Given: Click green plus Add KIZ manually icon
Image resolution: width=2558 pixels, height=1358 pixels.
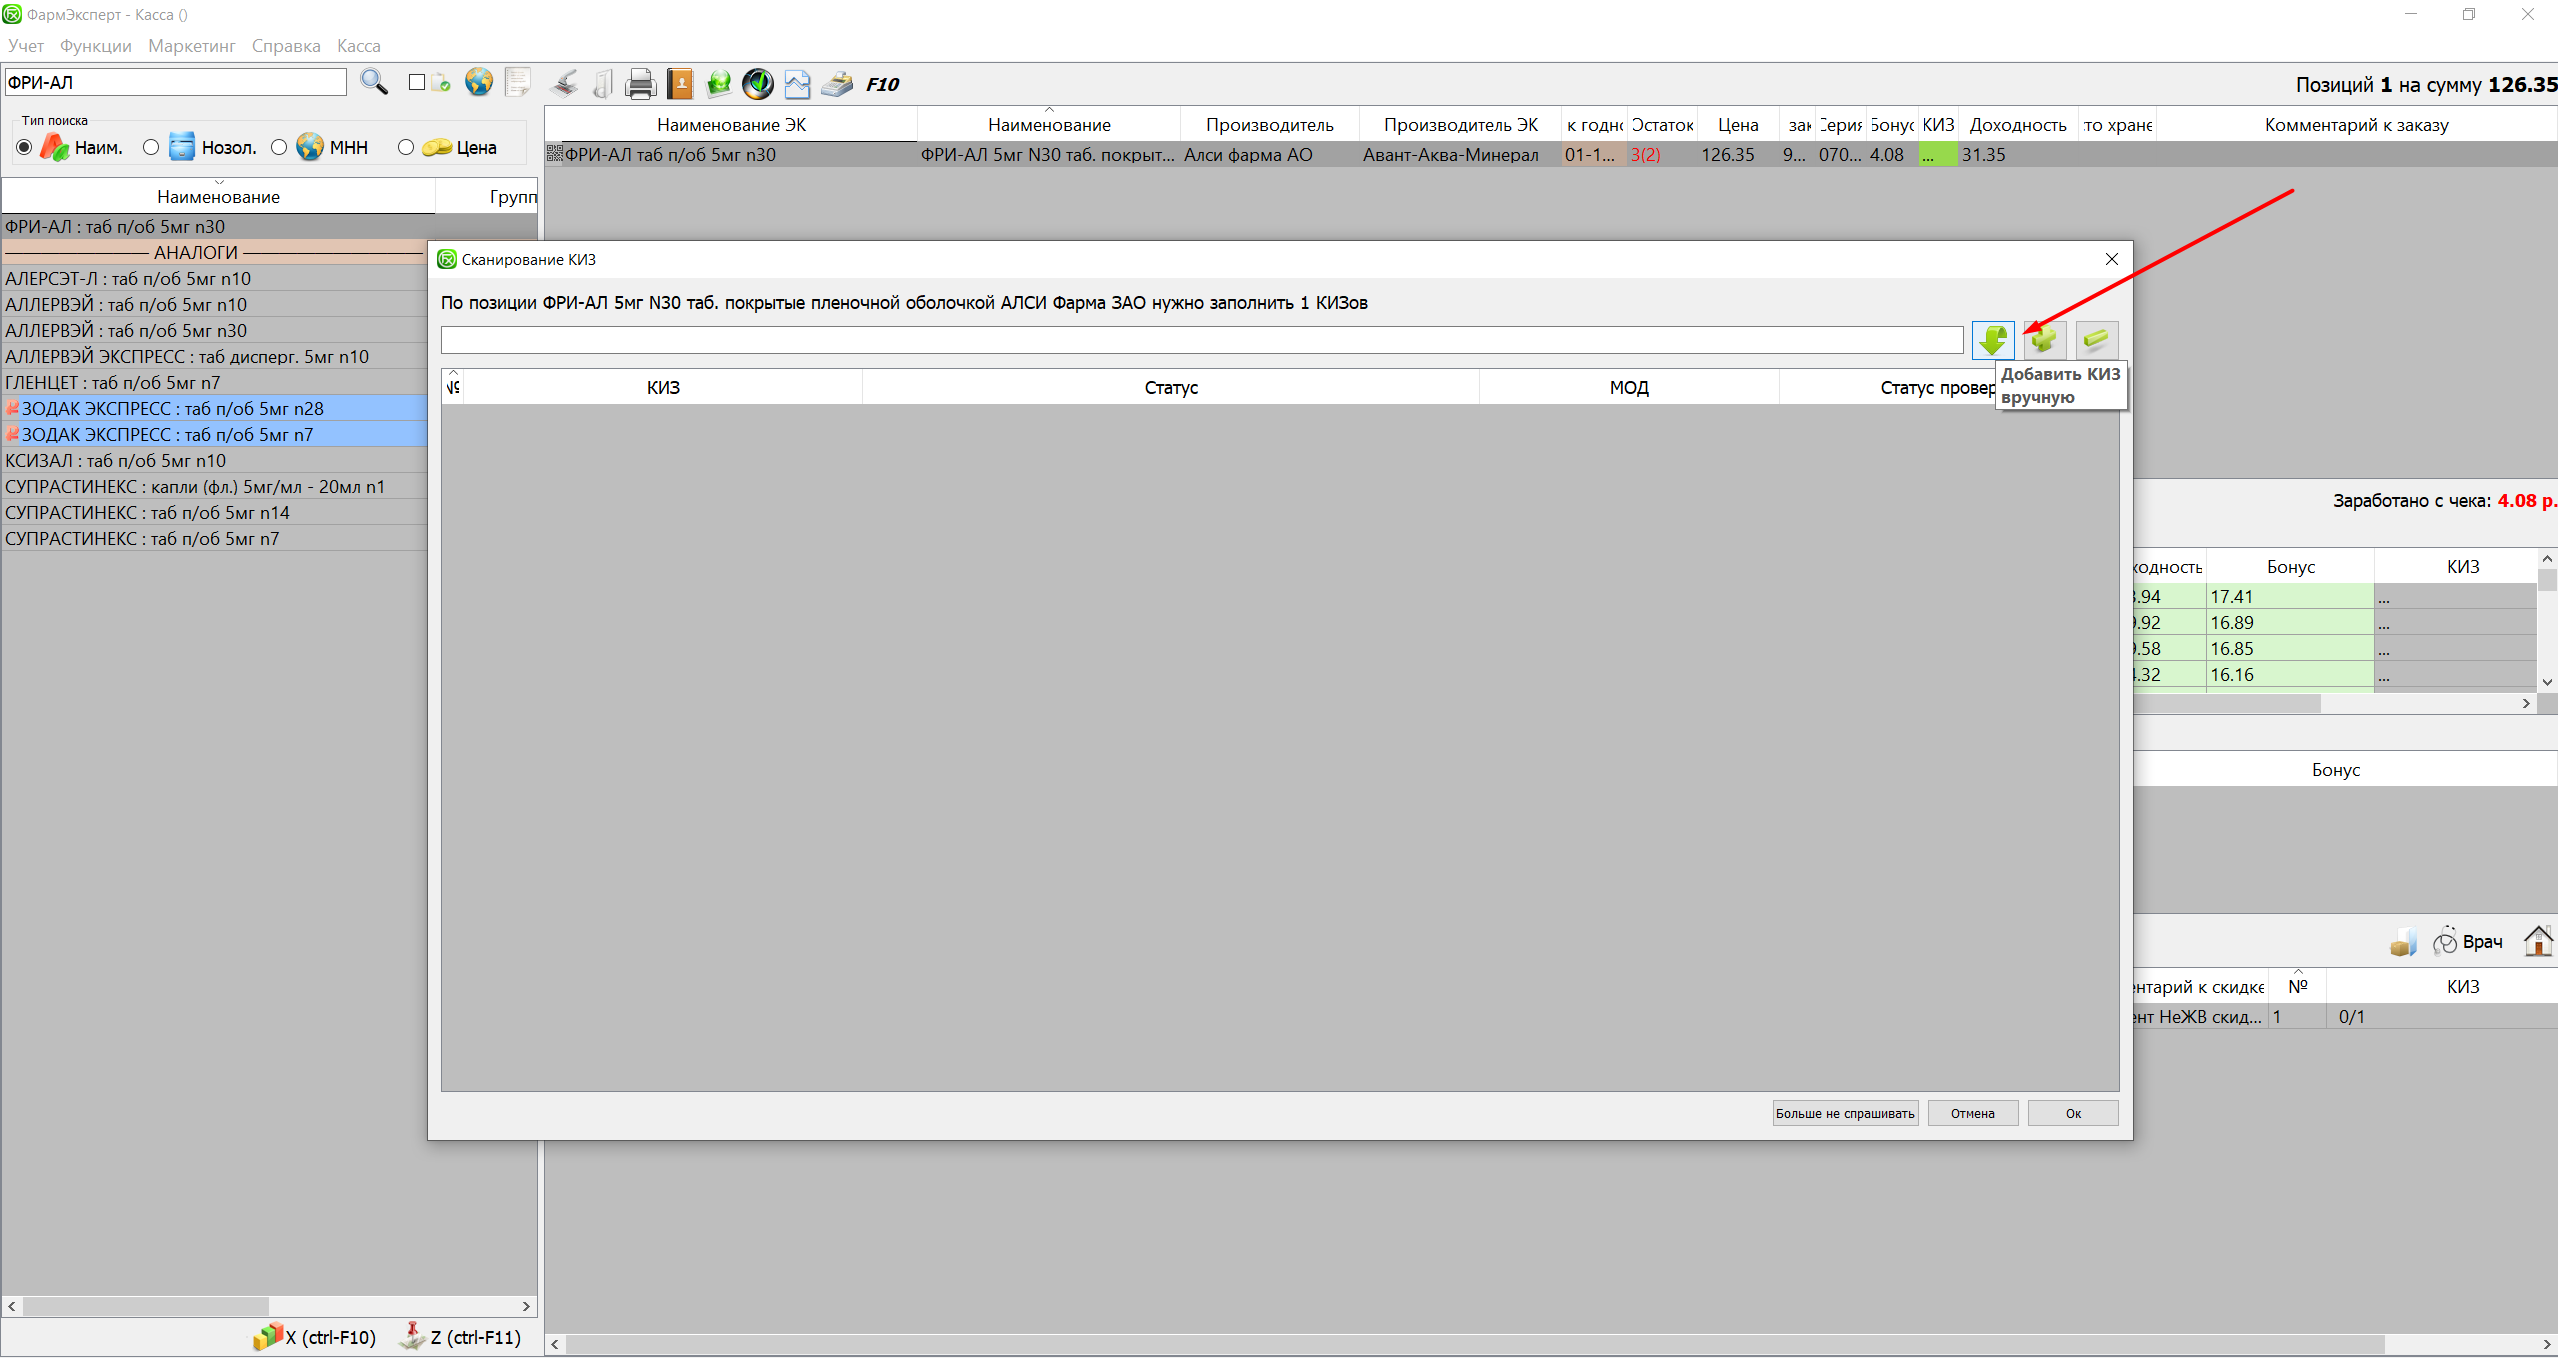Looking at the screenshot, I should click(x=2043, y=340).
